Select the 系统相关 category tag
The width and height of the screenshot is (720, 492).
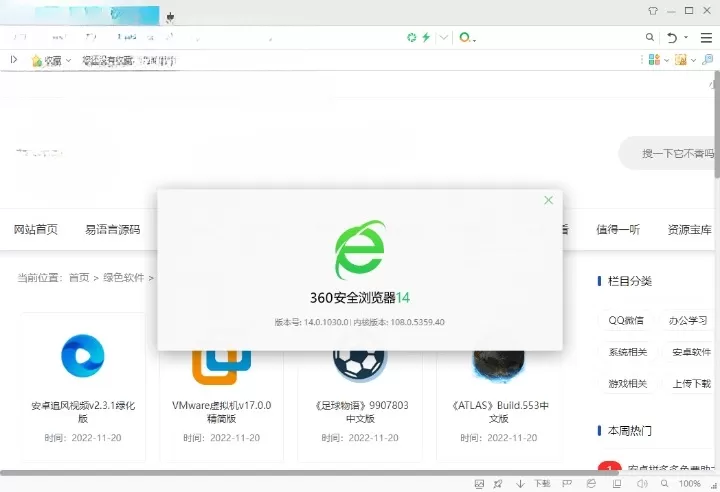628,352
